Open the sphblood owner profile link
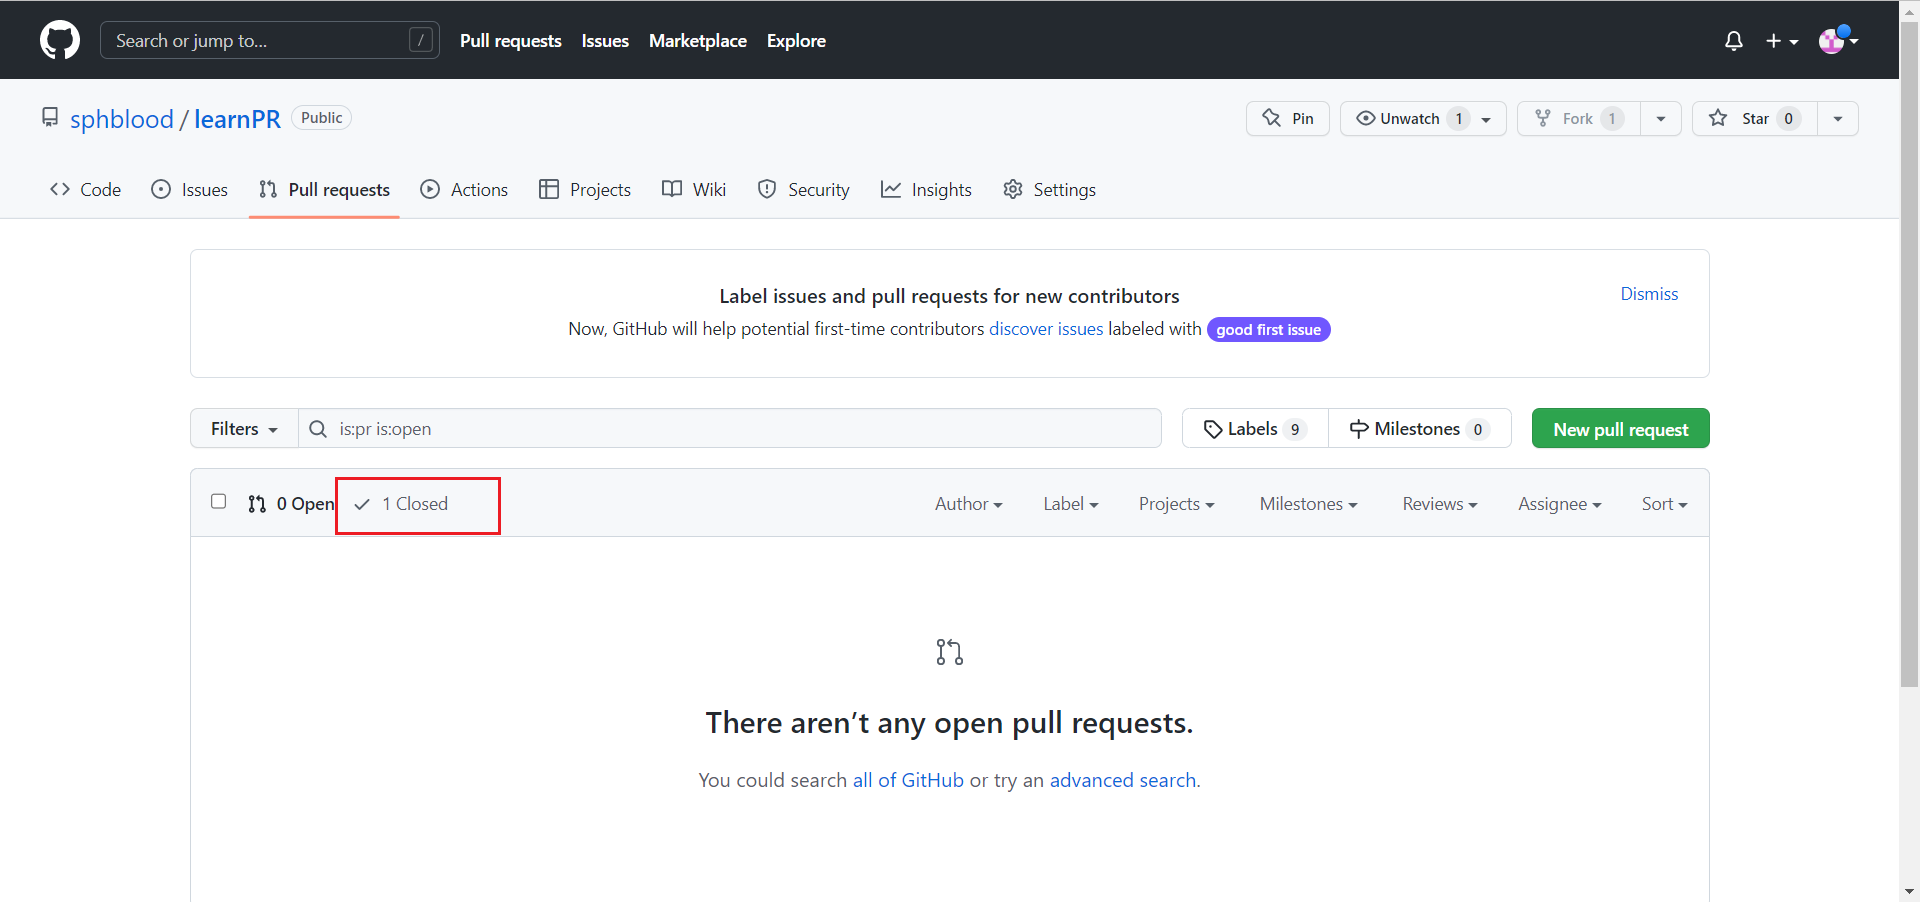 coord(122,119)
